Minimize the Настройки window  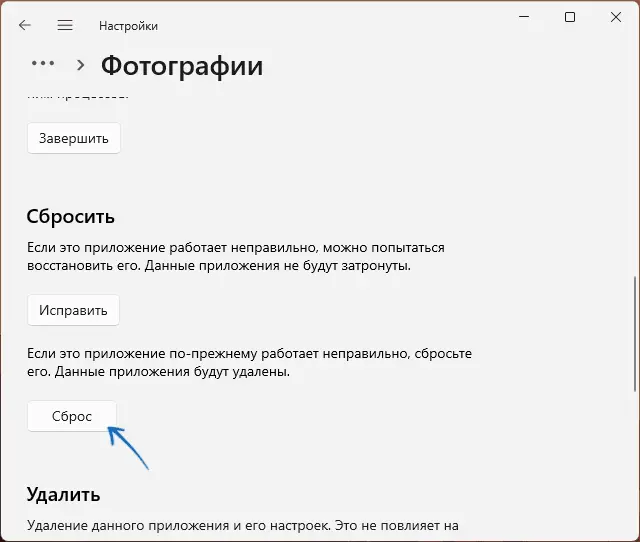(524, 17)
